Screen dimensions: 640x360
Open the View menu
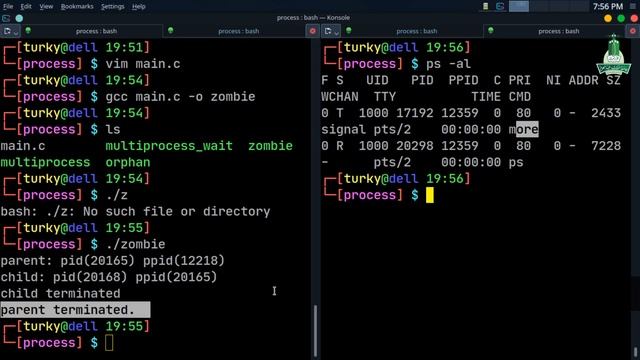tap(46, 7)
